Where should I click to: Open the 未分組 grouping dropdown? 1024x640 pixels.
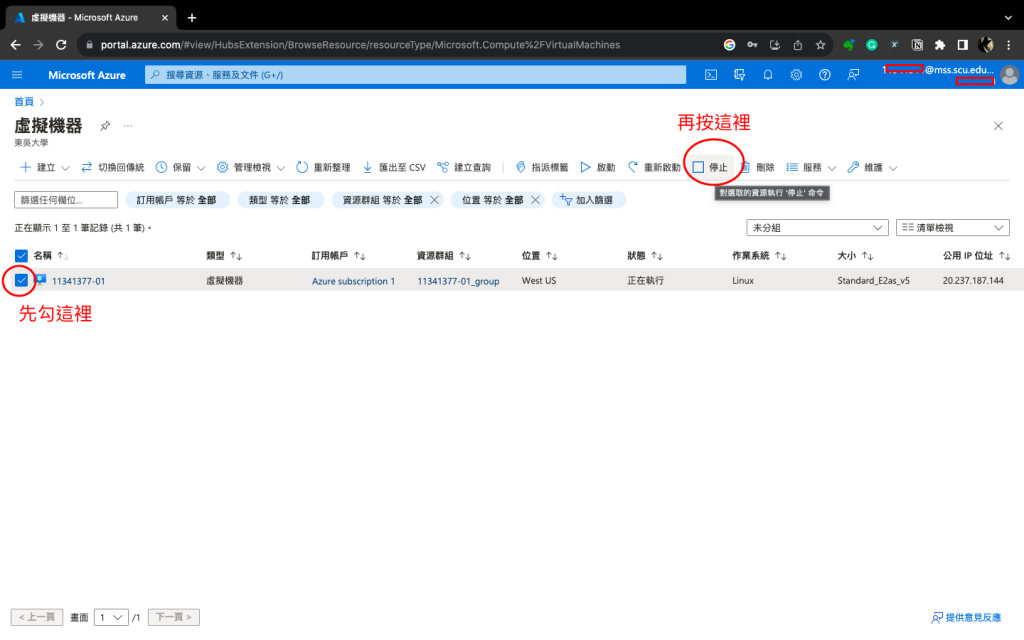(818, 227)
